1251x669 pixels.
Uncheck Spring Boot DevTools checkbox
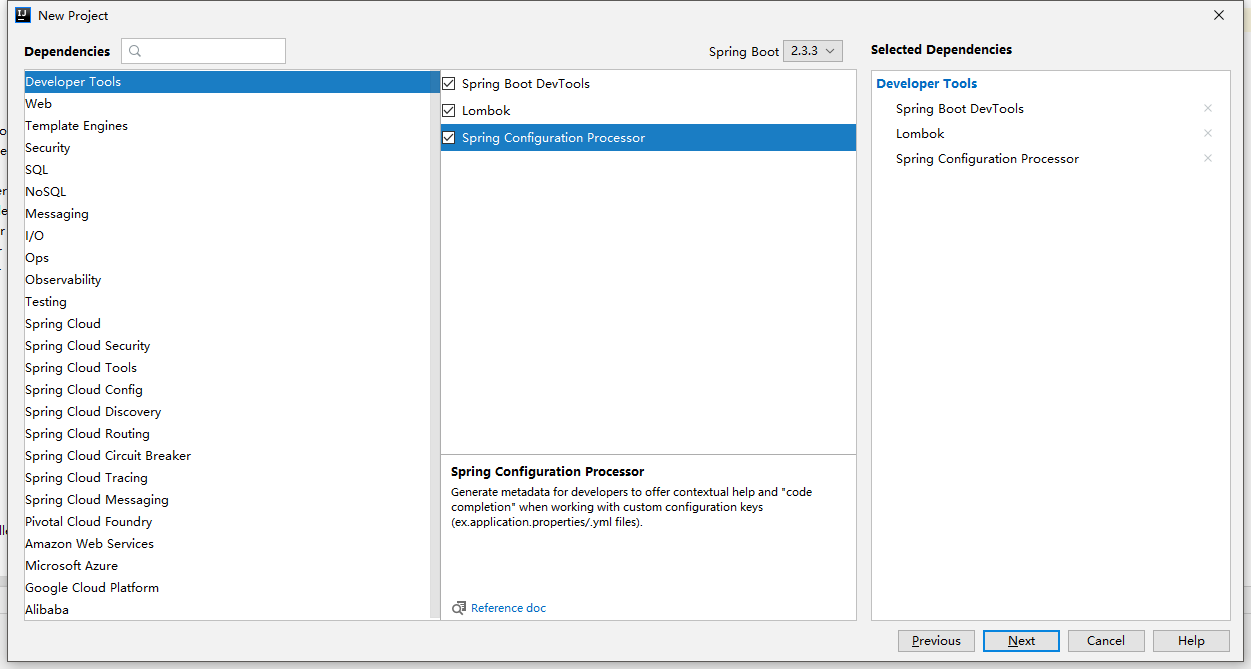tap(449, 84)
